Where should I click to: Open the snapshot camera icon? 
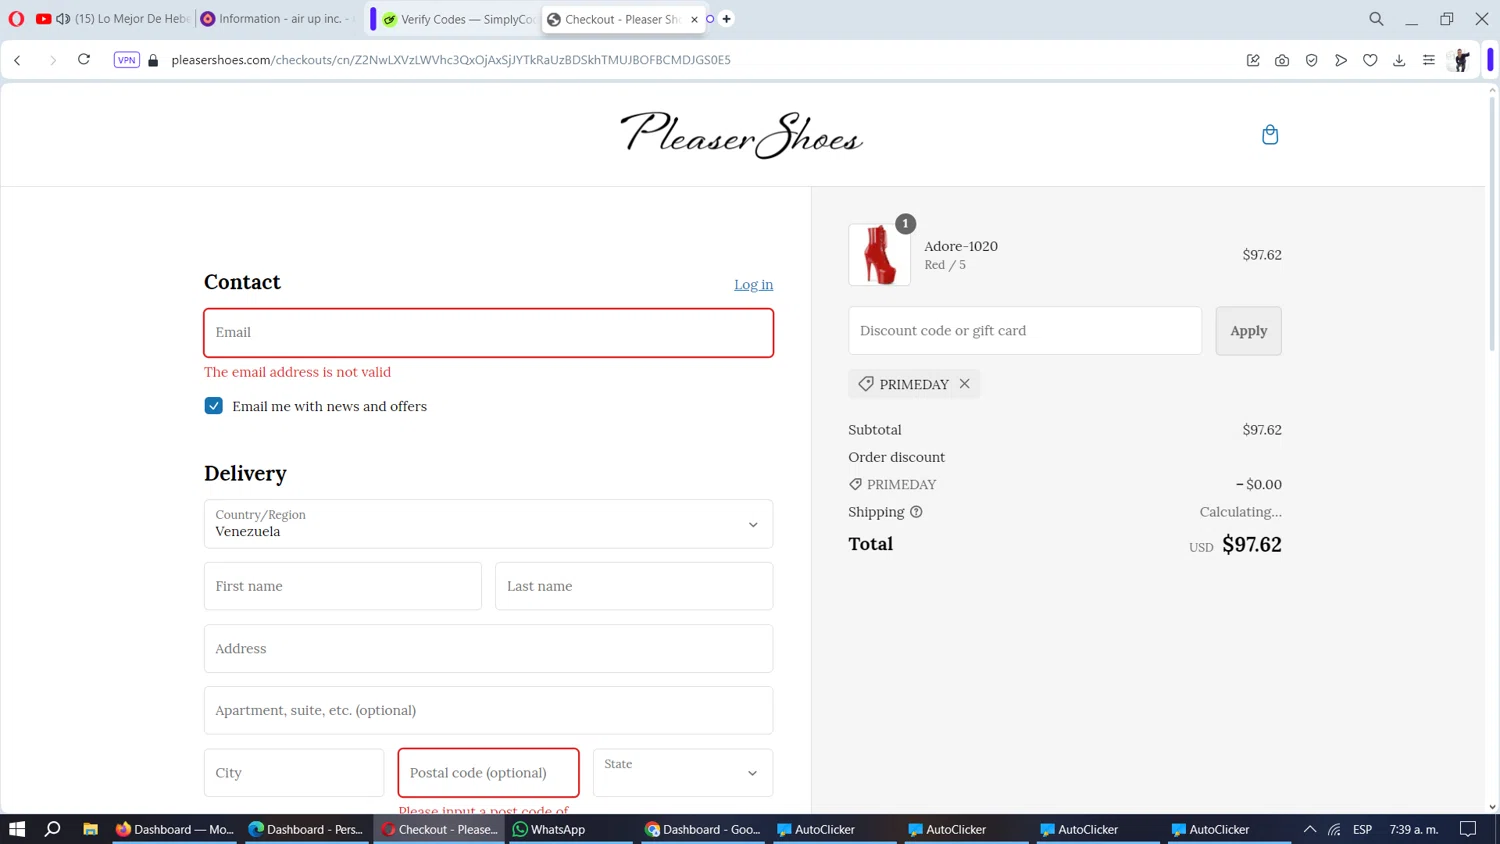coord(1282,60)
